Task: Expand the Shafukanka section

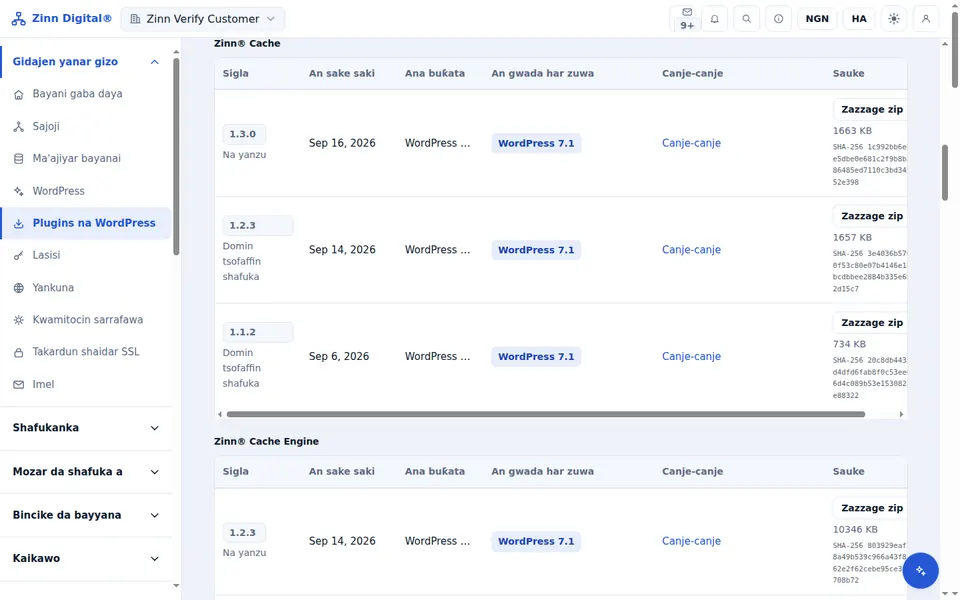Action: pyautogui.click(x=86, y=428)
